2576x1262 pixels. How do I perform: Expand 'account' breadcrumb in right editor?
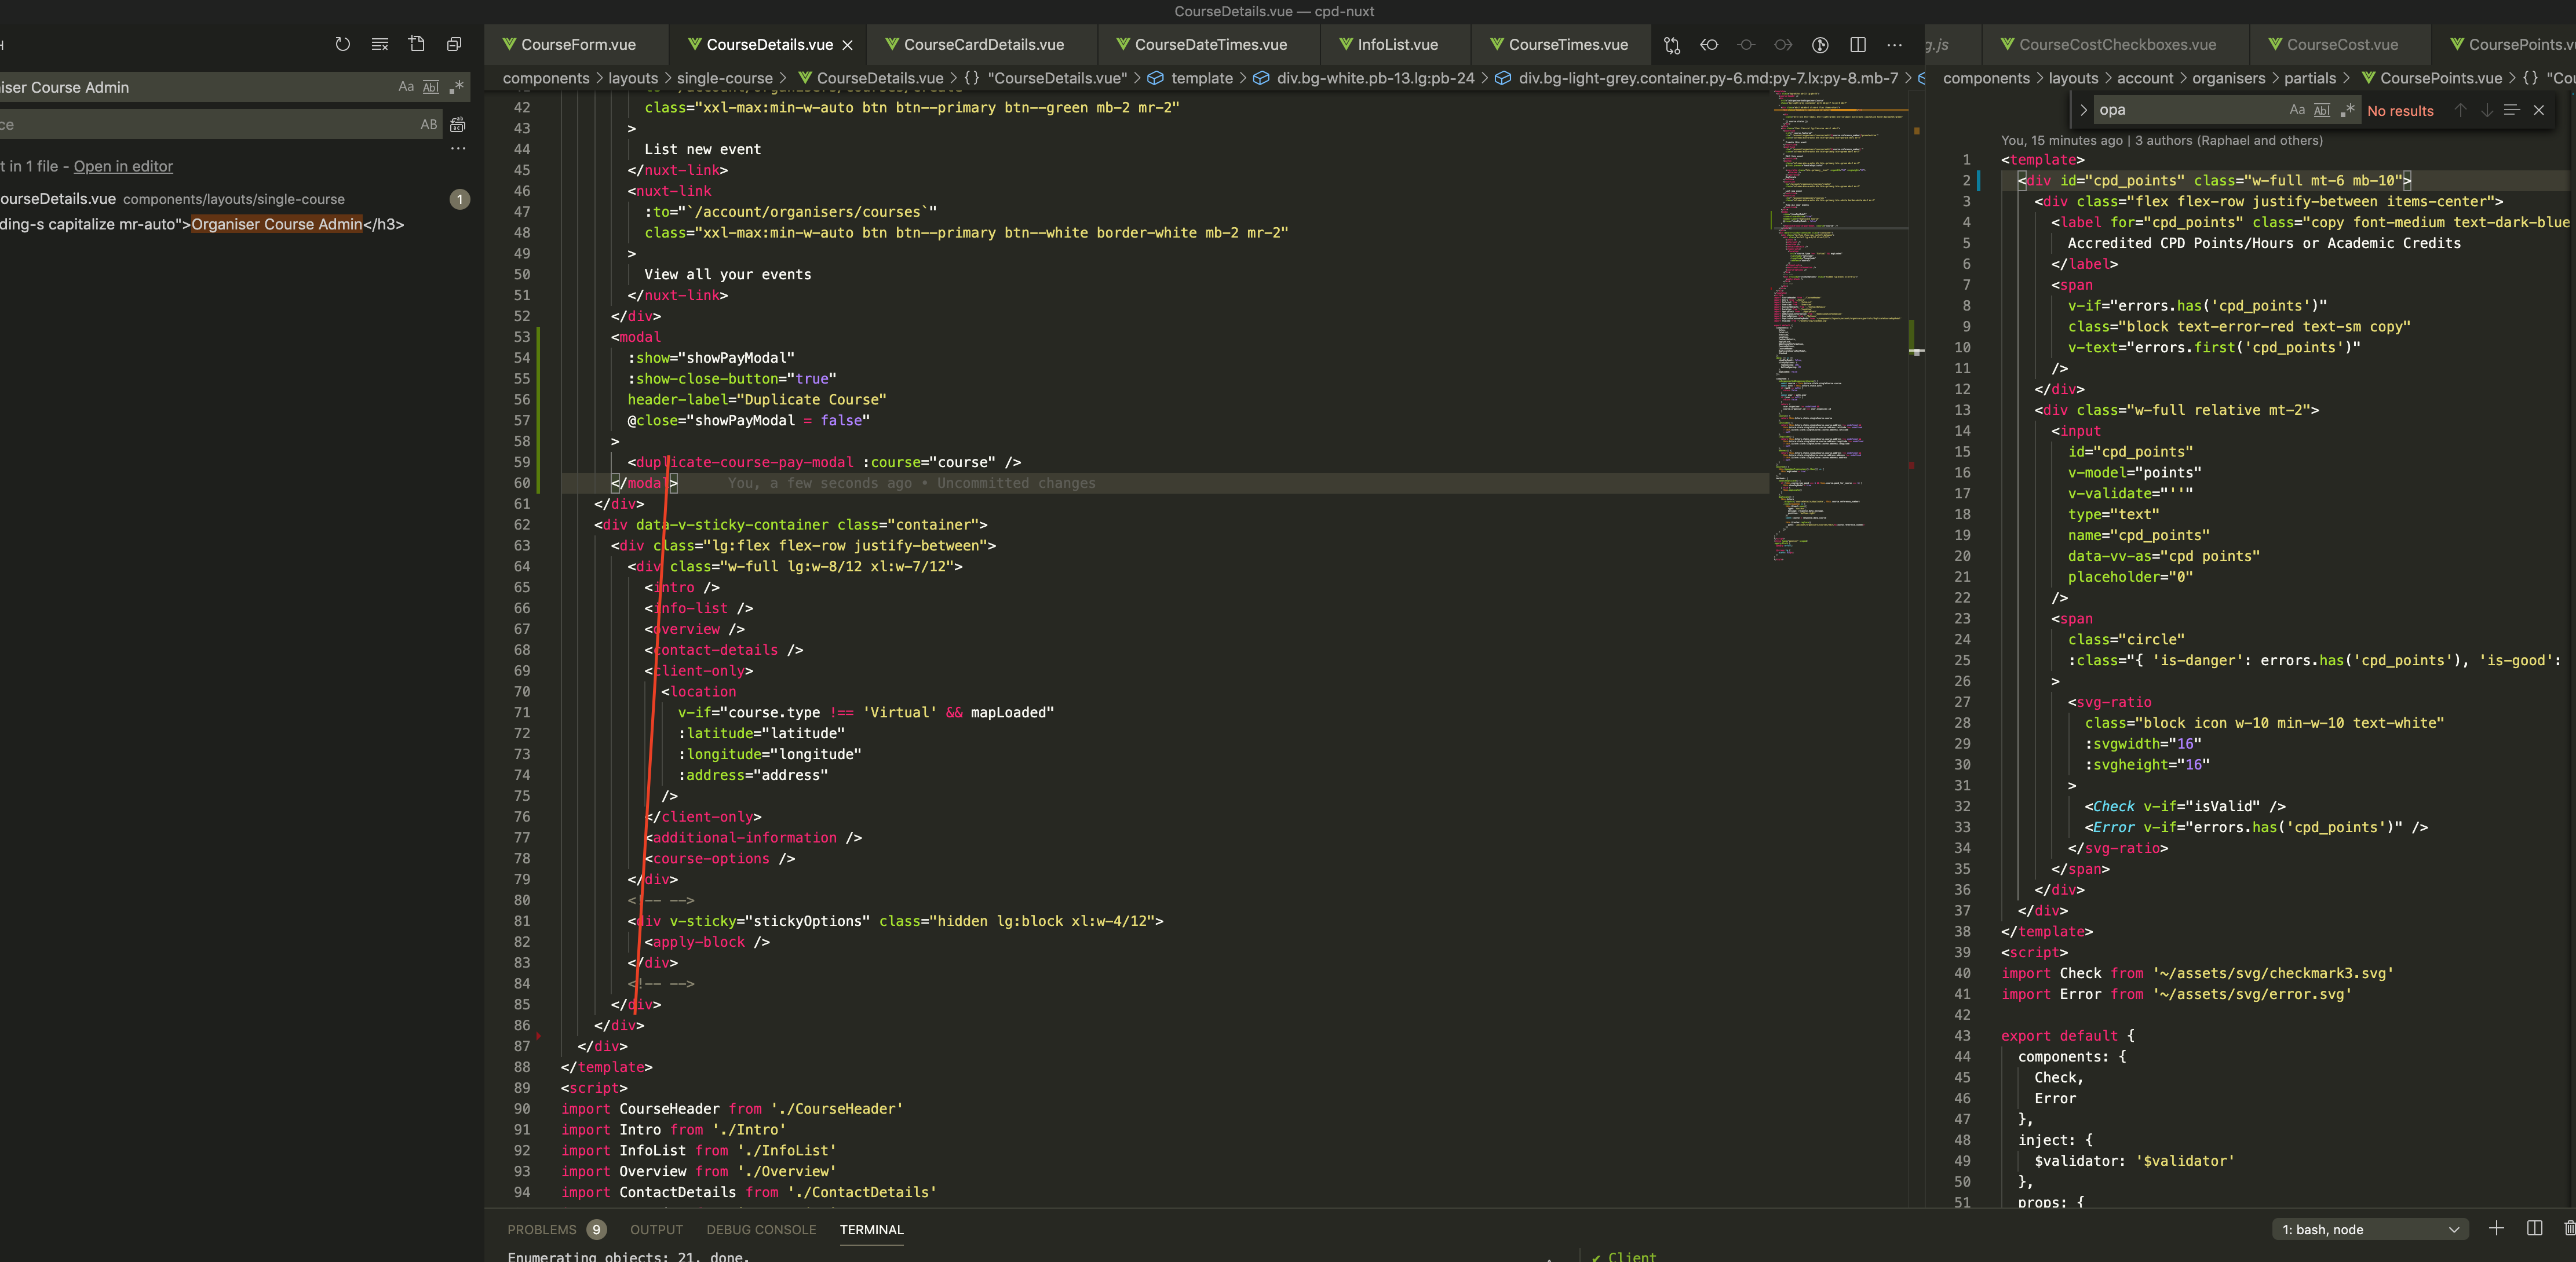pos(2145,78)
